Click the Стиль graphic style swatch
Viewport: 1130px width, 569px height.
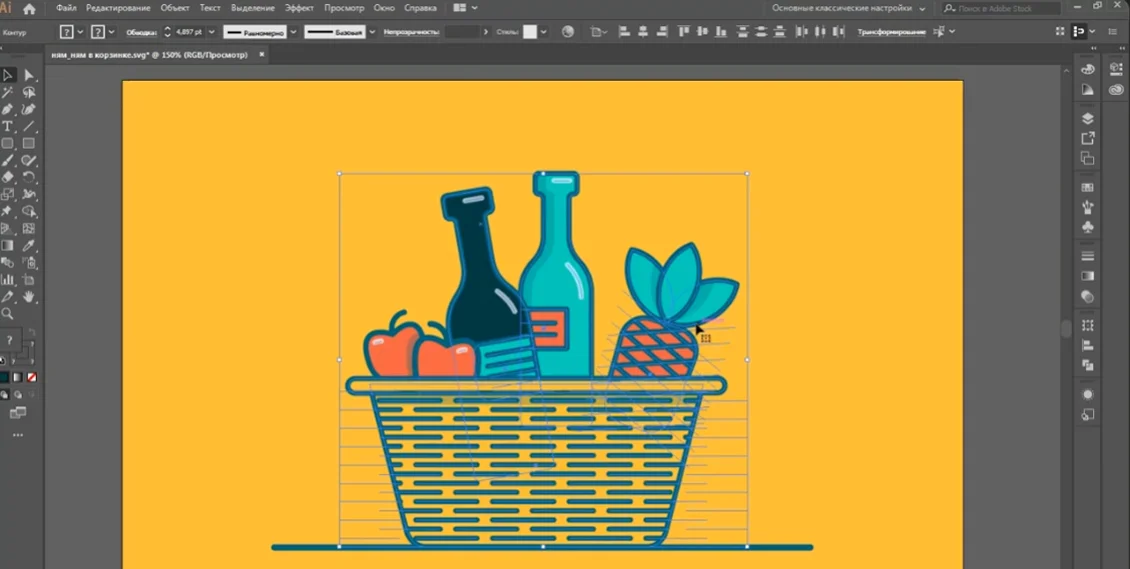point(530,32)
